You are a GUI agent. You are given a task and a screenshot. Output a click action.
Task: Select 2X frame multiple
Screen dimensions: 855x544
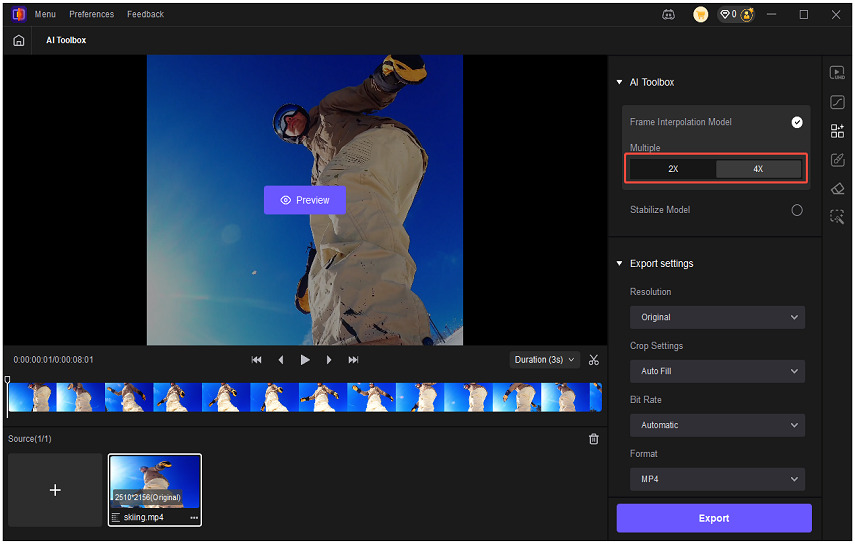click(673, 169)
